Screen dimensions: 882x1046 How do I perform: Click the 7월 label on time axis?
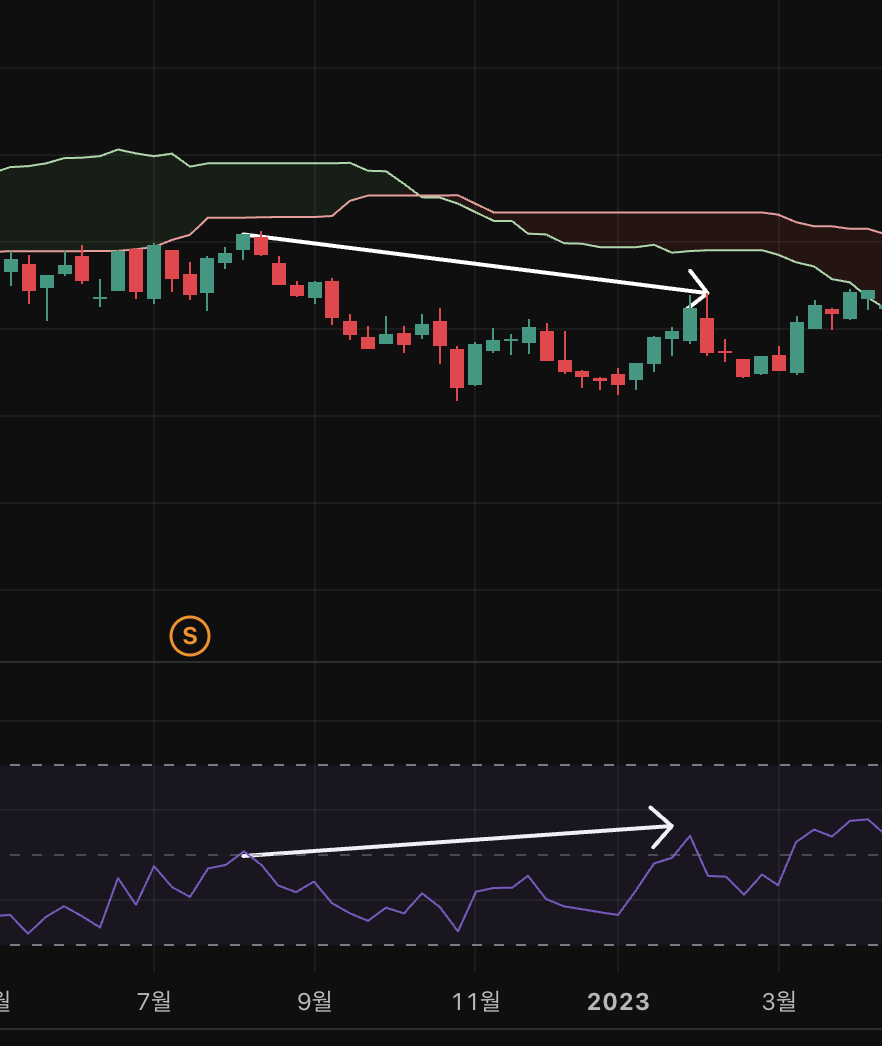coord(154,1001)
